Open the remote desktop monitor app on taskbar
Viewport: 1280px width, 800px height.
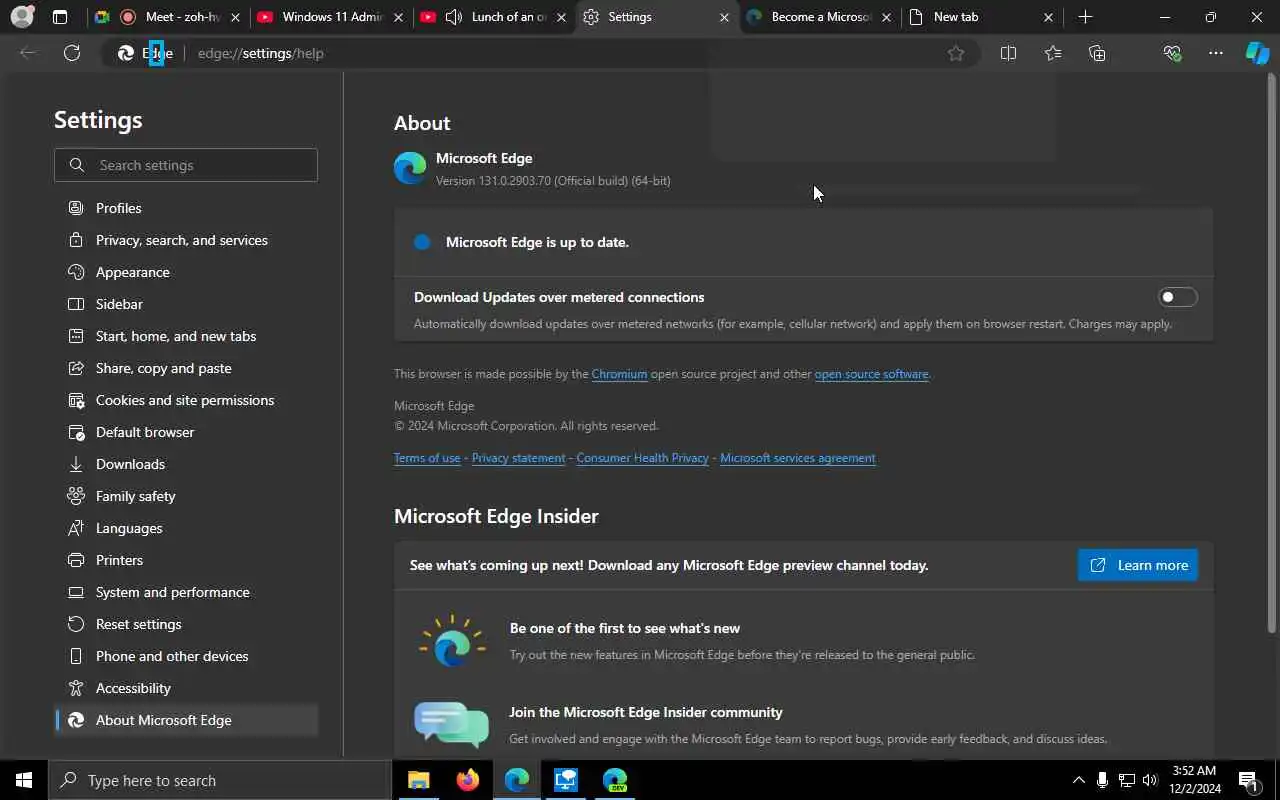[x=566, y=780]
